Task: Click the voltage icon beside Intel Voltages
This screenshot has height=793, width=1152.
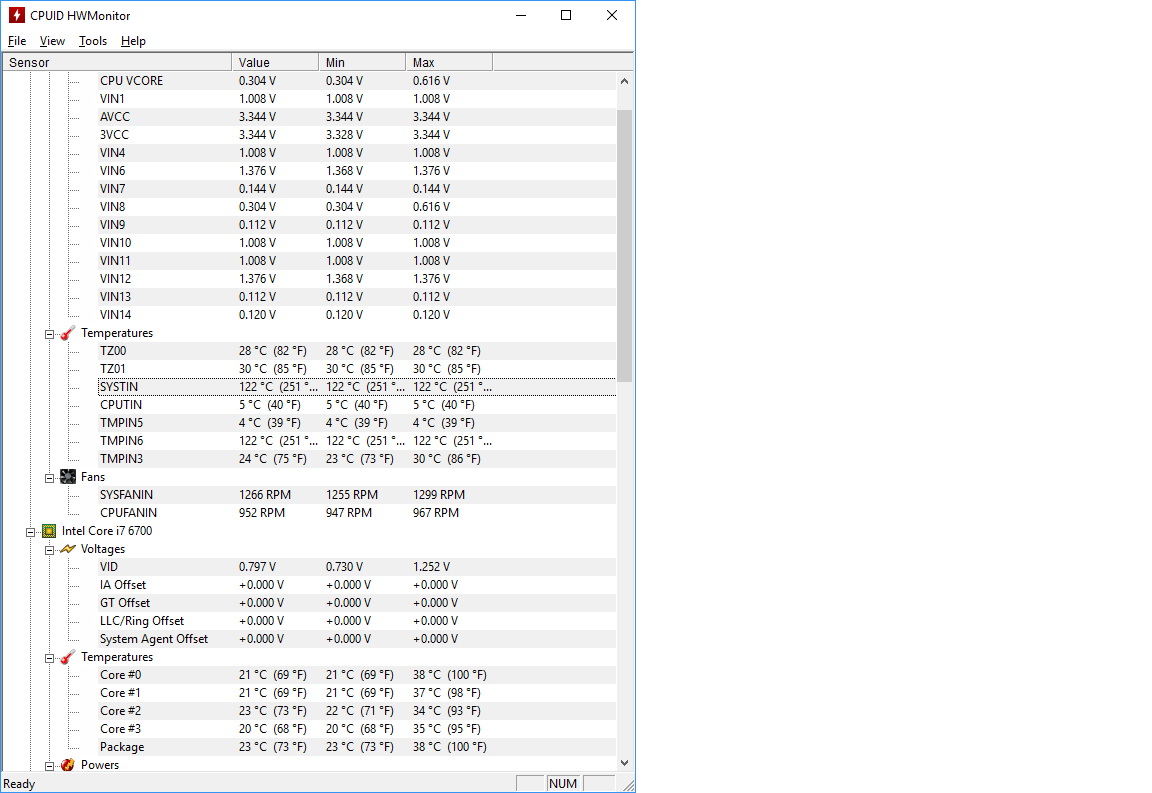Action: [x=68, y=549]
